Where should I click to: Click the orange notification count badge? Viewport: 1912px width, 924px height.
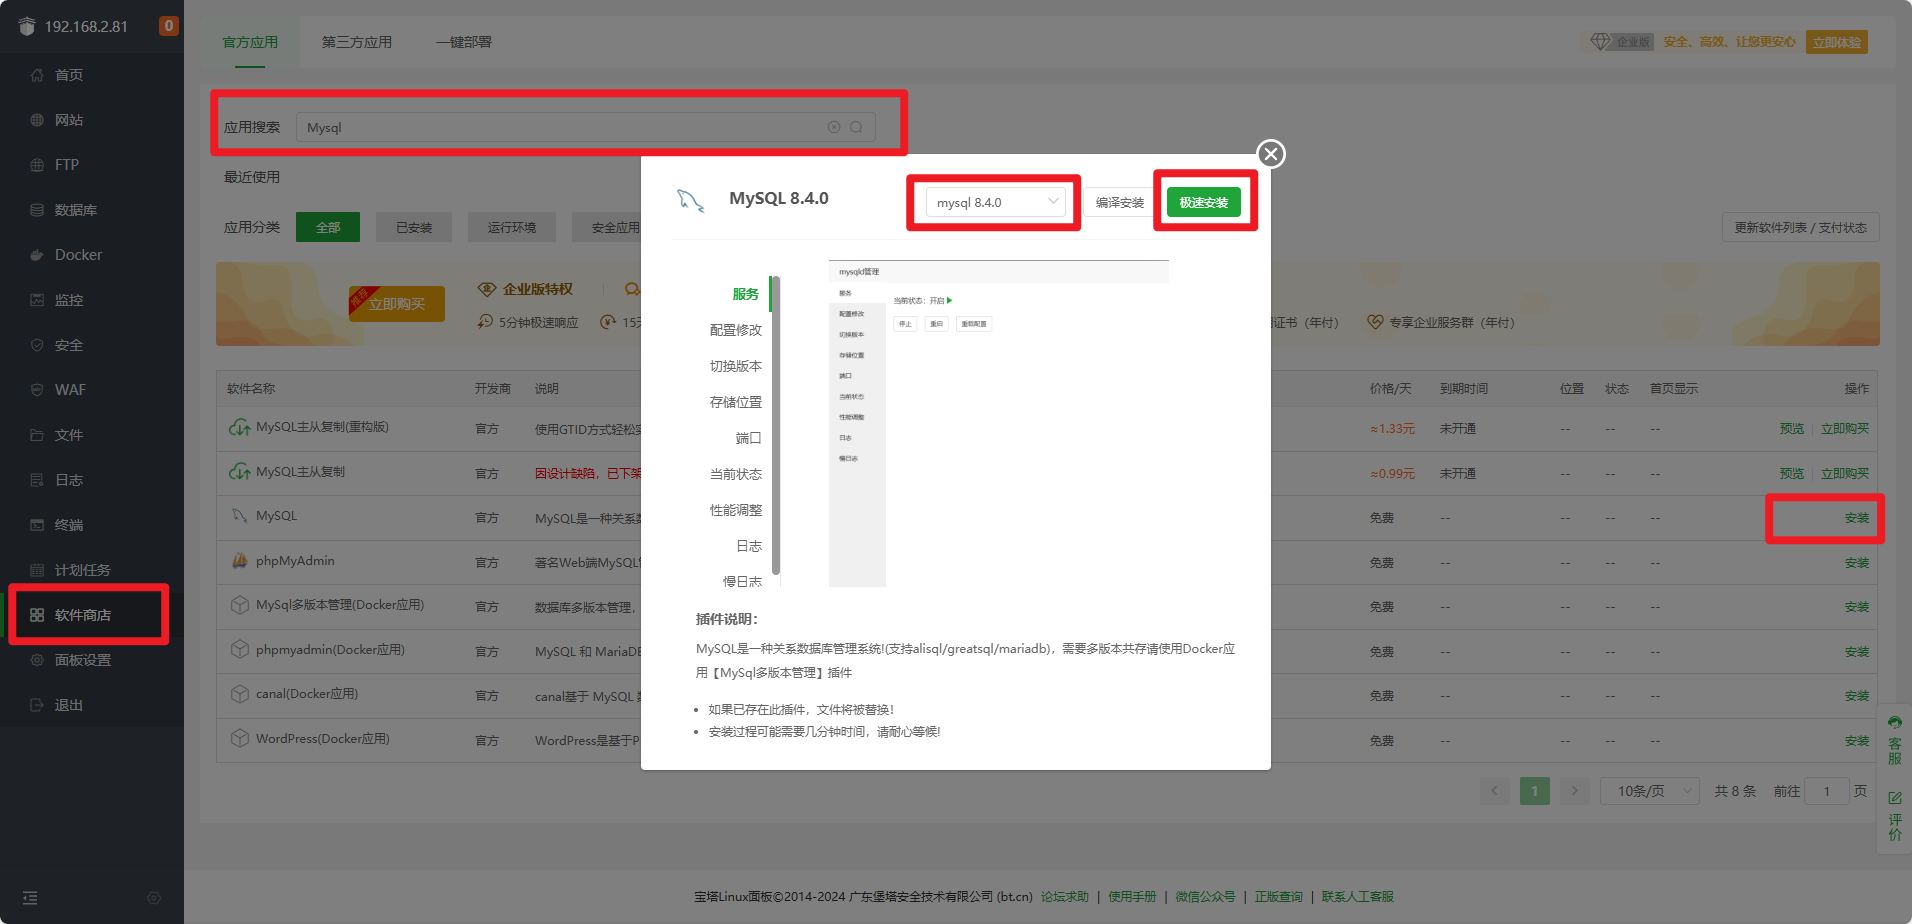coord(169,26)
